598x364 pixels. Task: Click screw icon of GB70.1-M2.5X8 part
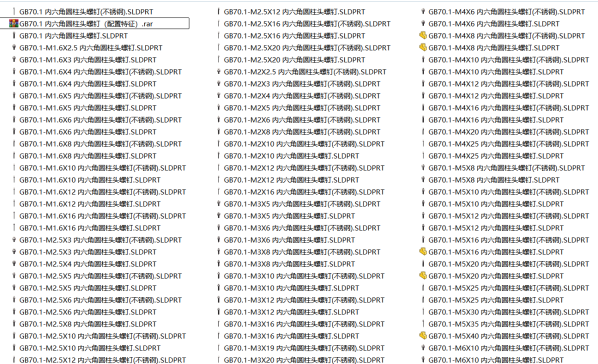pos(14,324)
